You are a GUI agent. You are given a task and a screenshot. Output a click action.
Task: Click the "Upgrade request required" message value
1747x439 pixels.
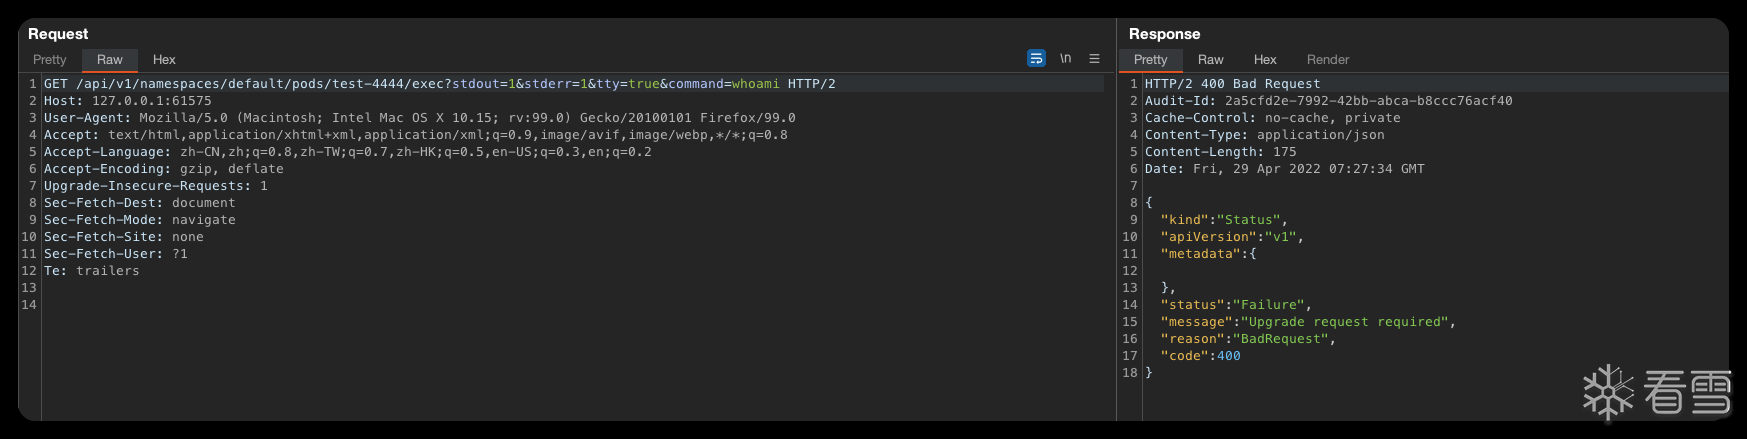[x=1344, y=322]
